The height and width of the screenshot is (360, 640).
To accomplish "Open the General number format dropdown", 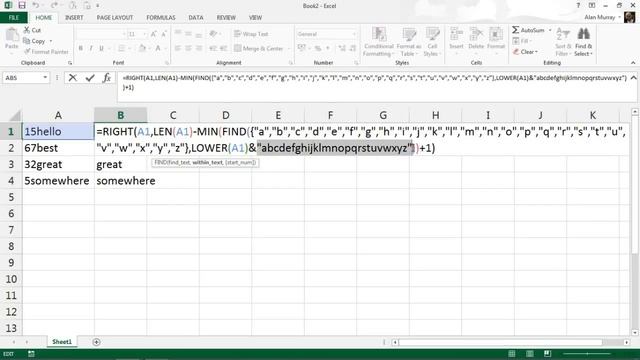I will [354, 34].
